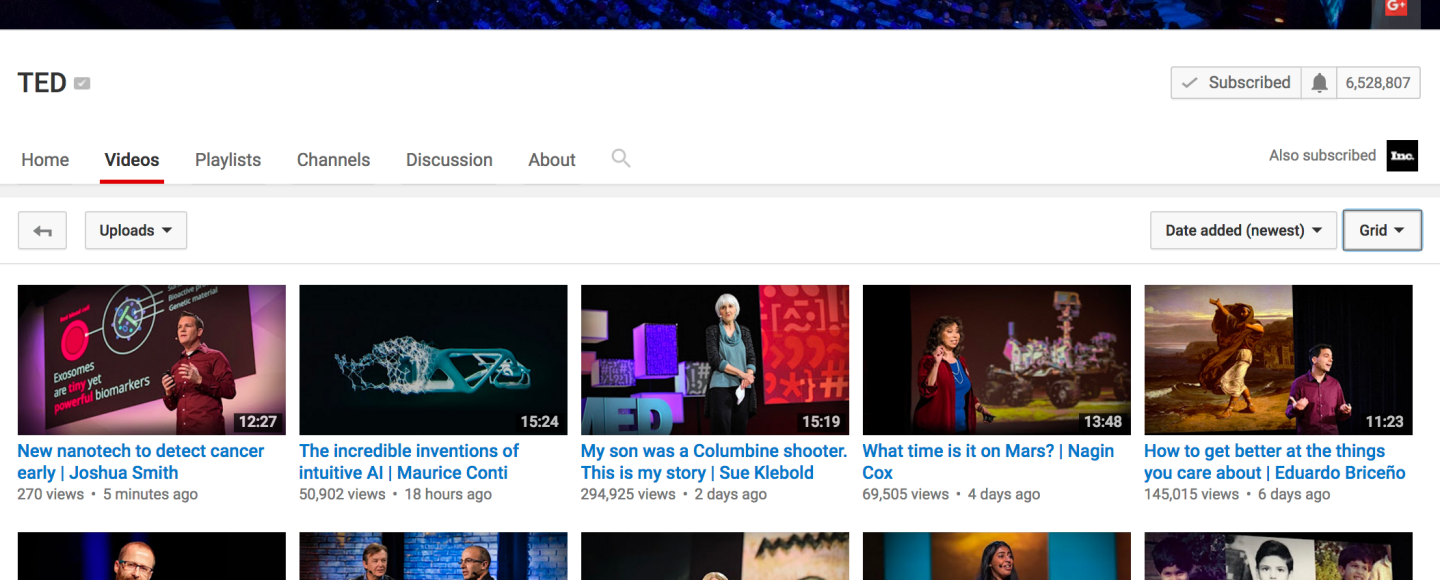Select the Videos tab
The height and width of the screenshot is (580, 1440).
tap(132, 160)
